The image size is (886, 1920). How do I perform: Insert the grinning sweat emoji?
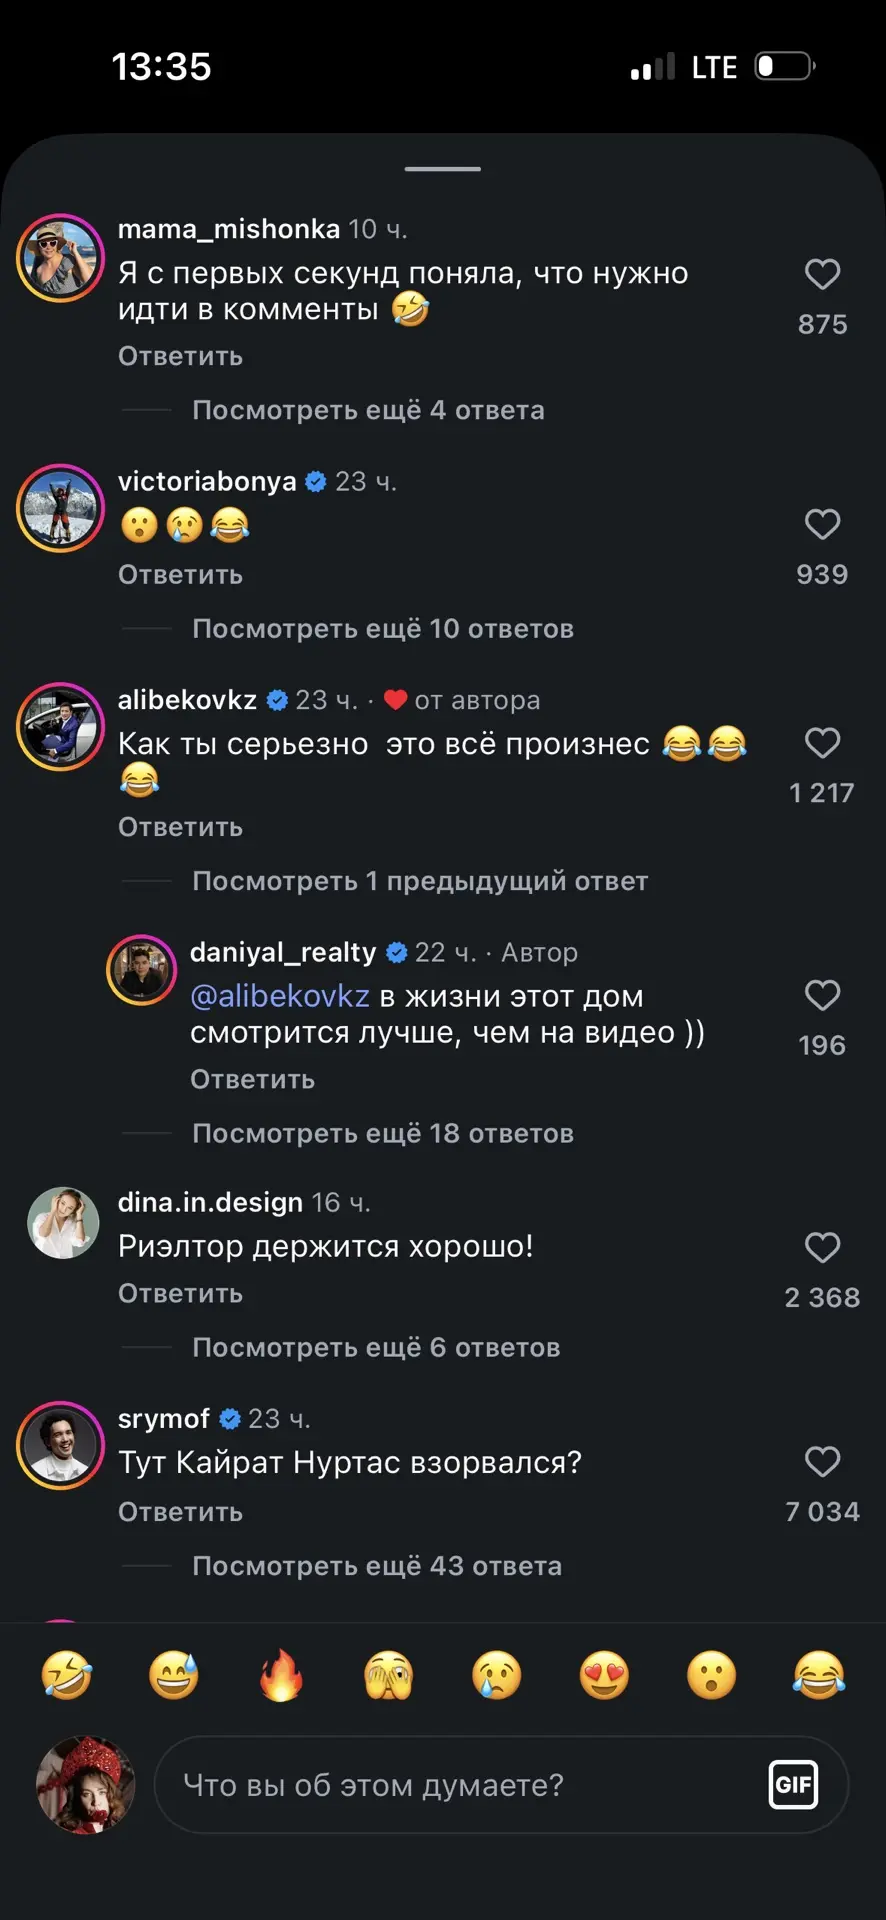pos(174,1675)
